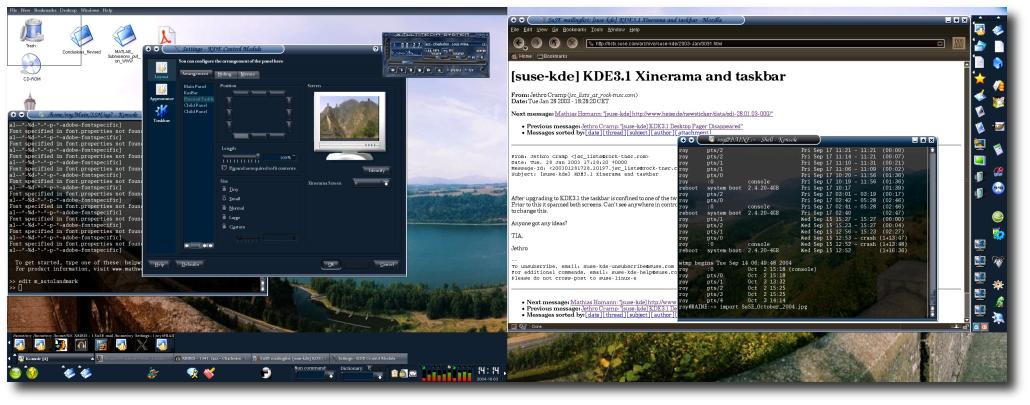The width and height of the screenshot is (1030, 405).
Task: Open the Mozilla Tools menu
Action: (x=596, y=30)
